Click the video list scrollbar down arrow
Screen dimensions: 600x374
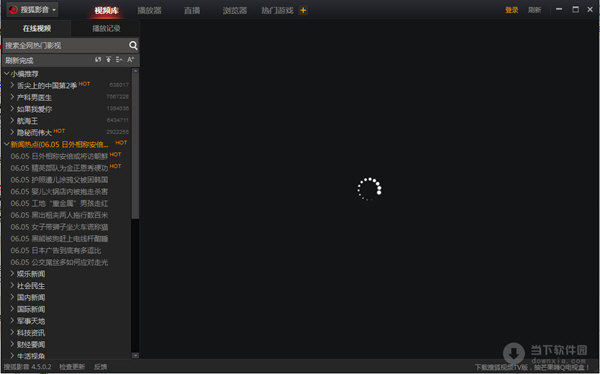(135, 355)
